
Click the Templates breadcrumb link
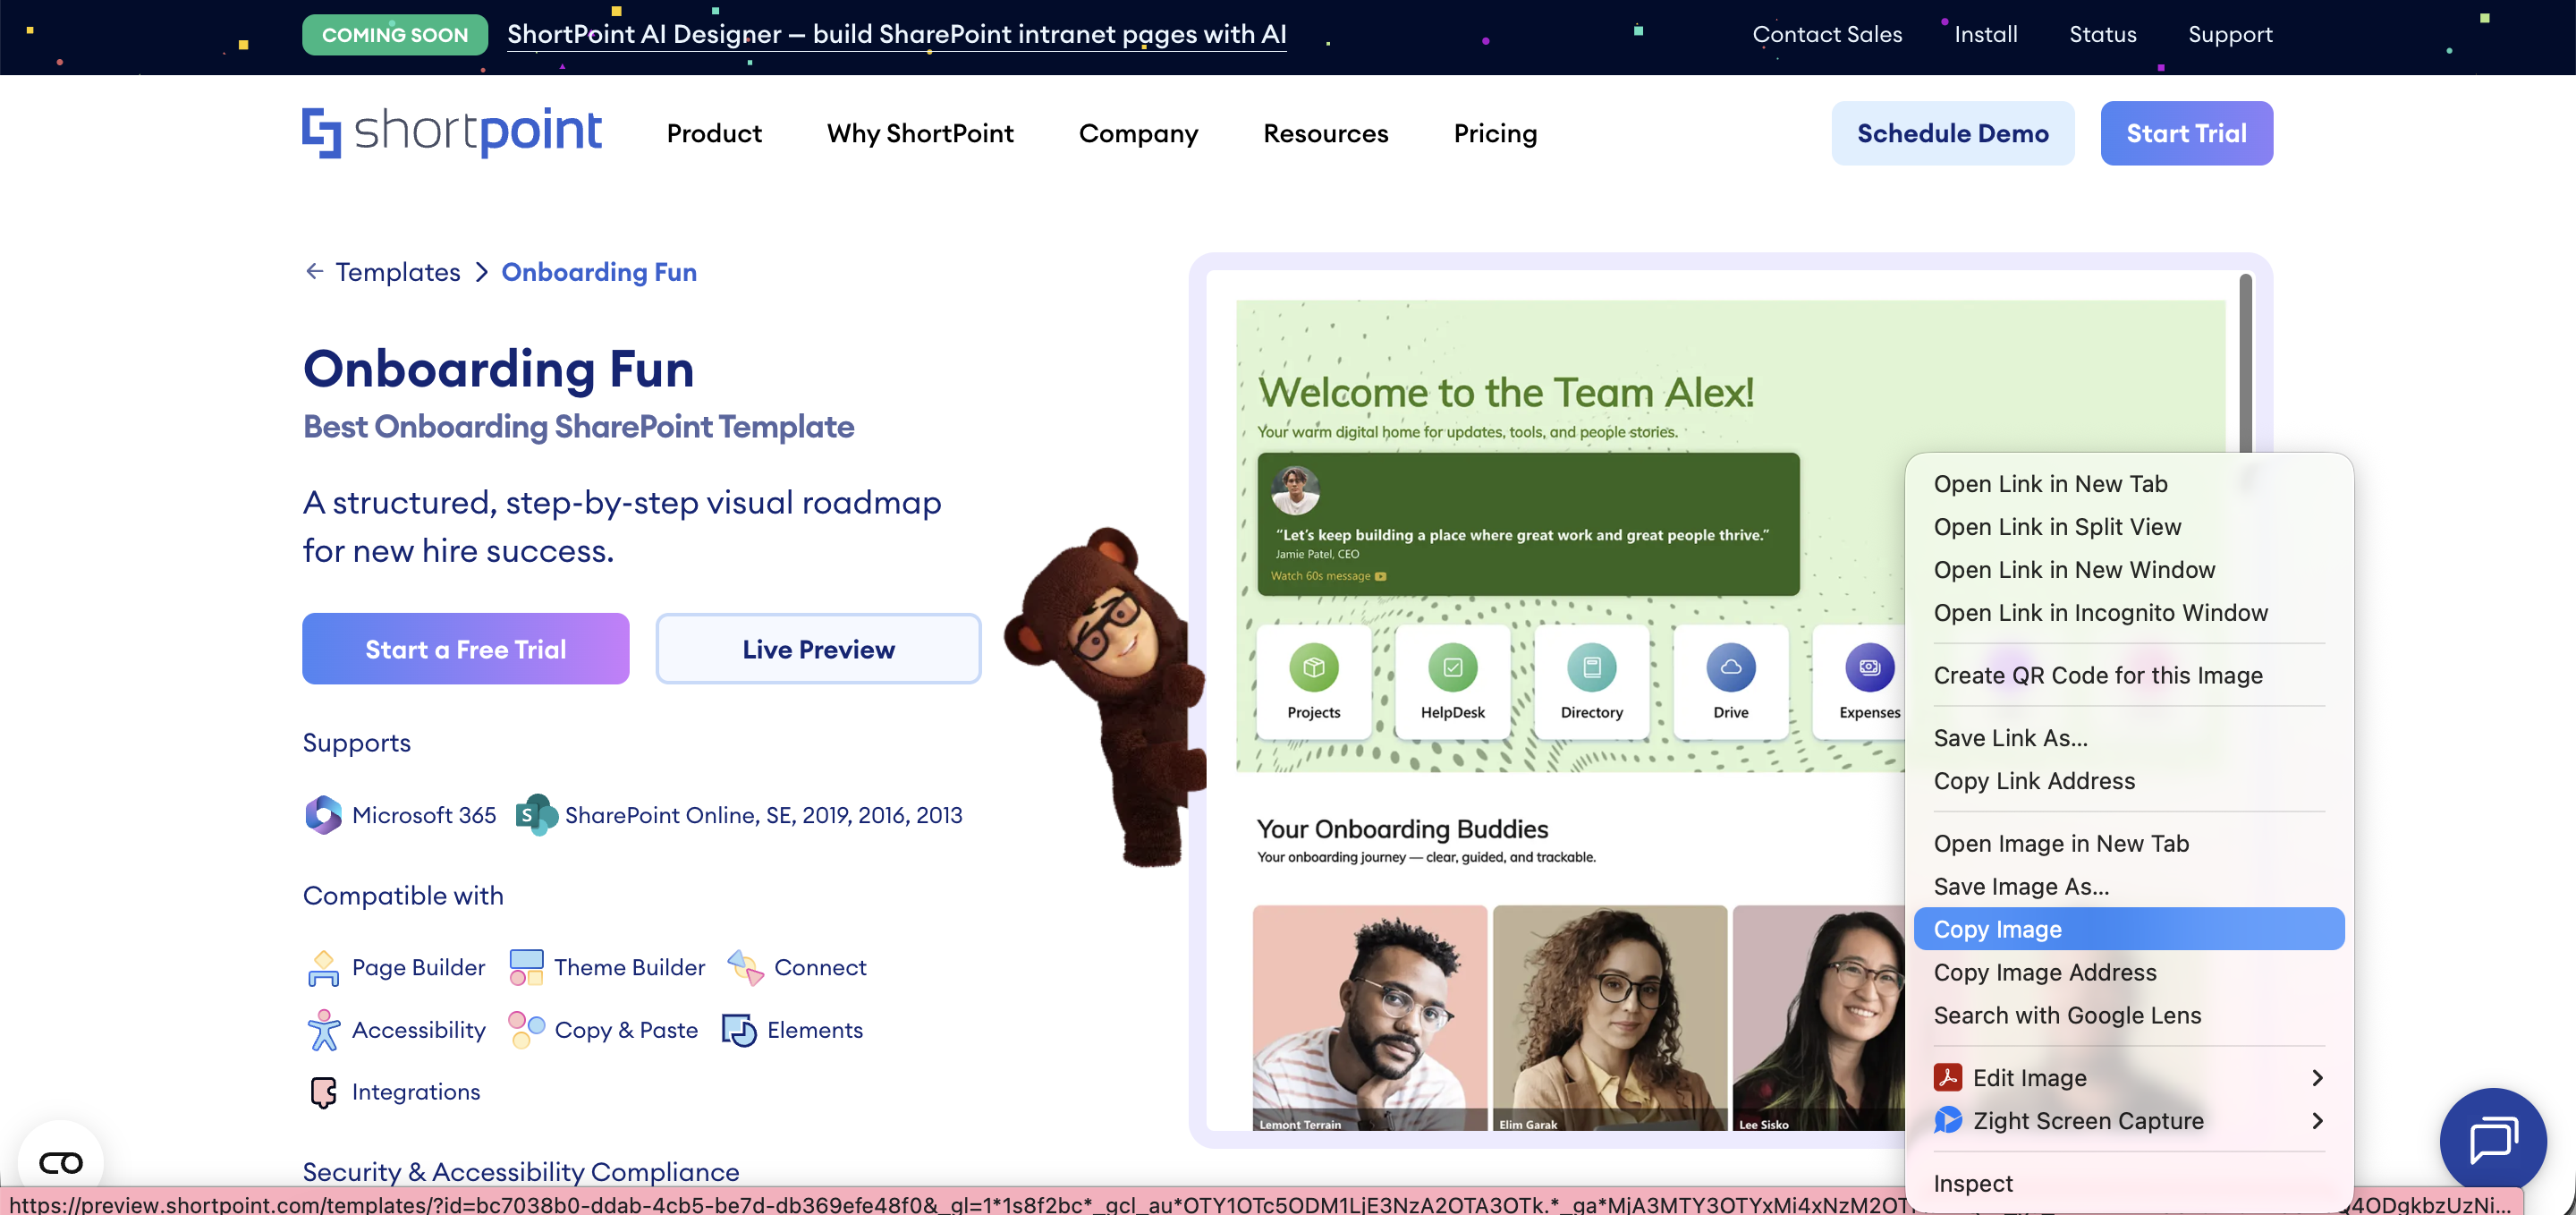click(x=397, y=272)
